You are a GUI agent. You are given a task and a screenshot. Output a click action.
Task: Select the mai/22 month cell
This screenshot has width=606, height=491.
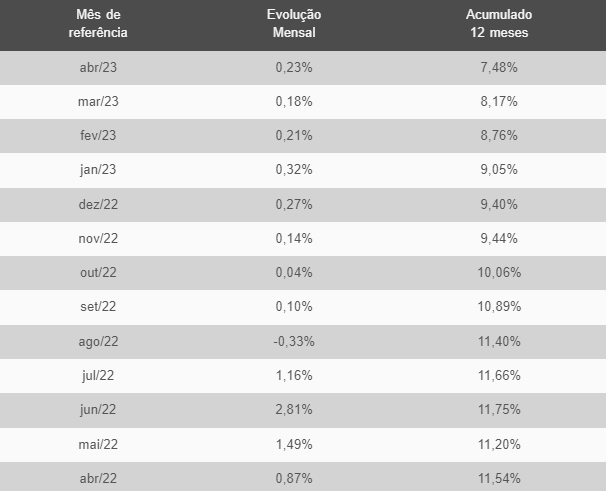98,443
